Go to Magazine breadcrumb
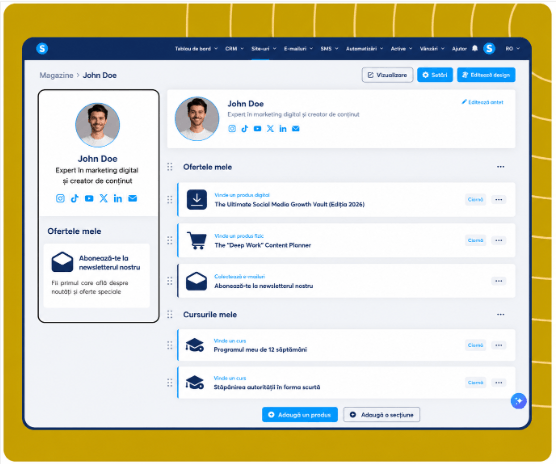Viewport: 556px width, 464px height. point(56,75)
